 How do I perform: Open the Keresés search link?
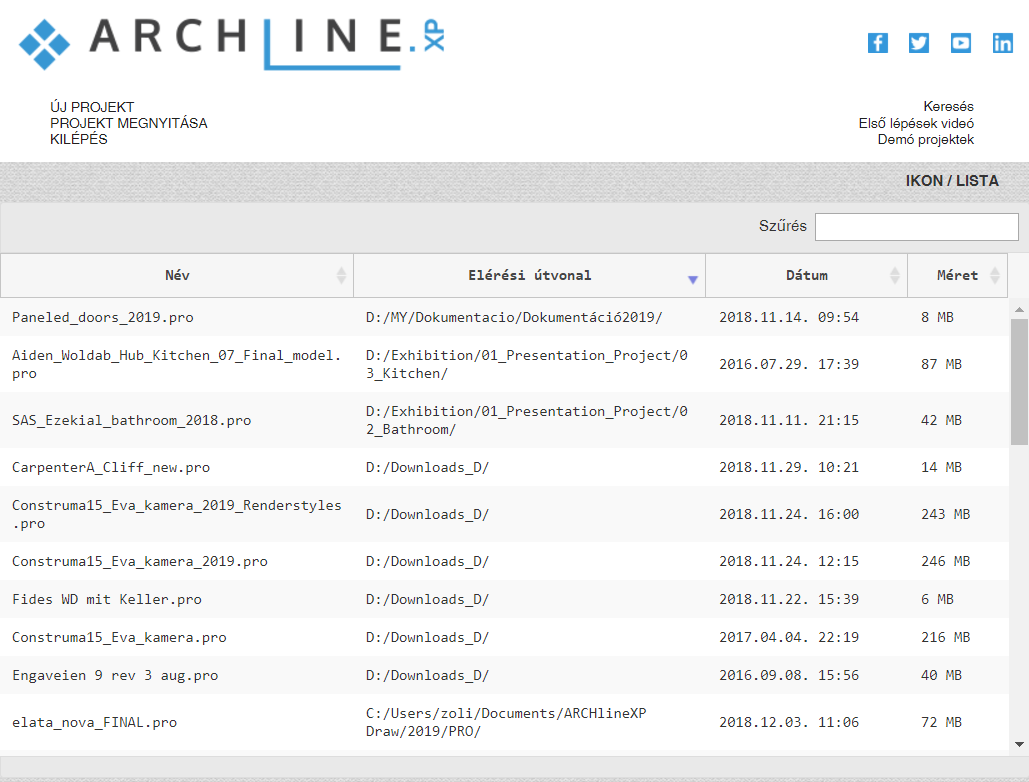(948, 106)
